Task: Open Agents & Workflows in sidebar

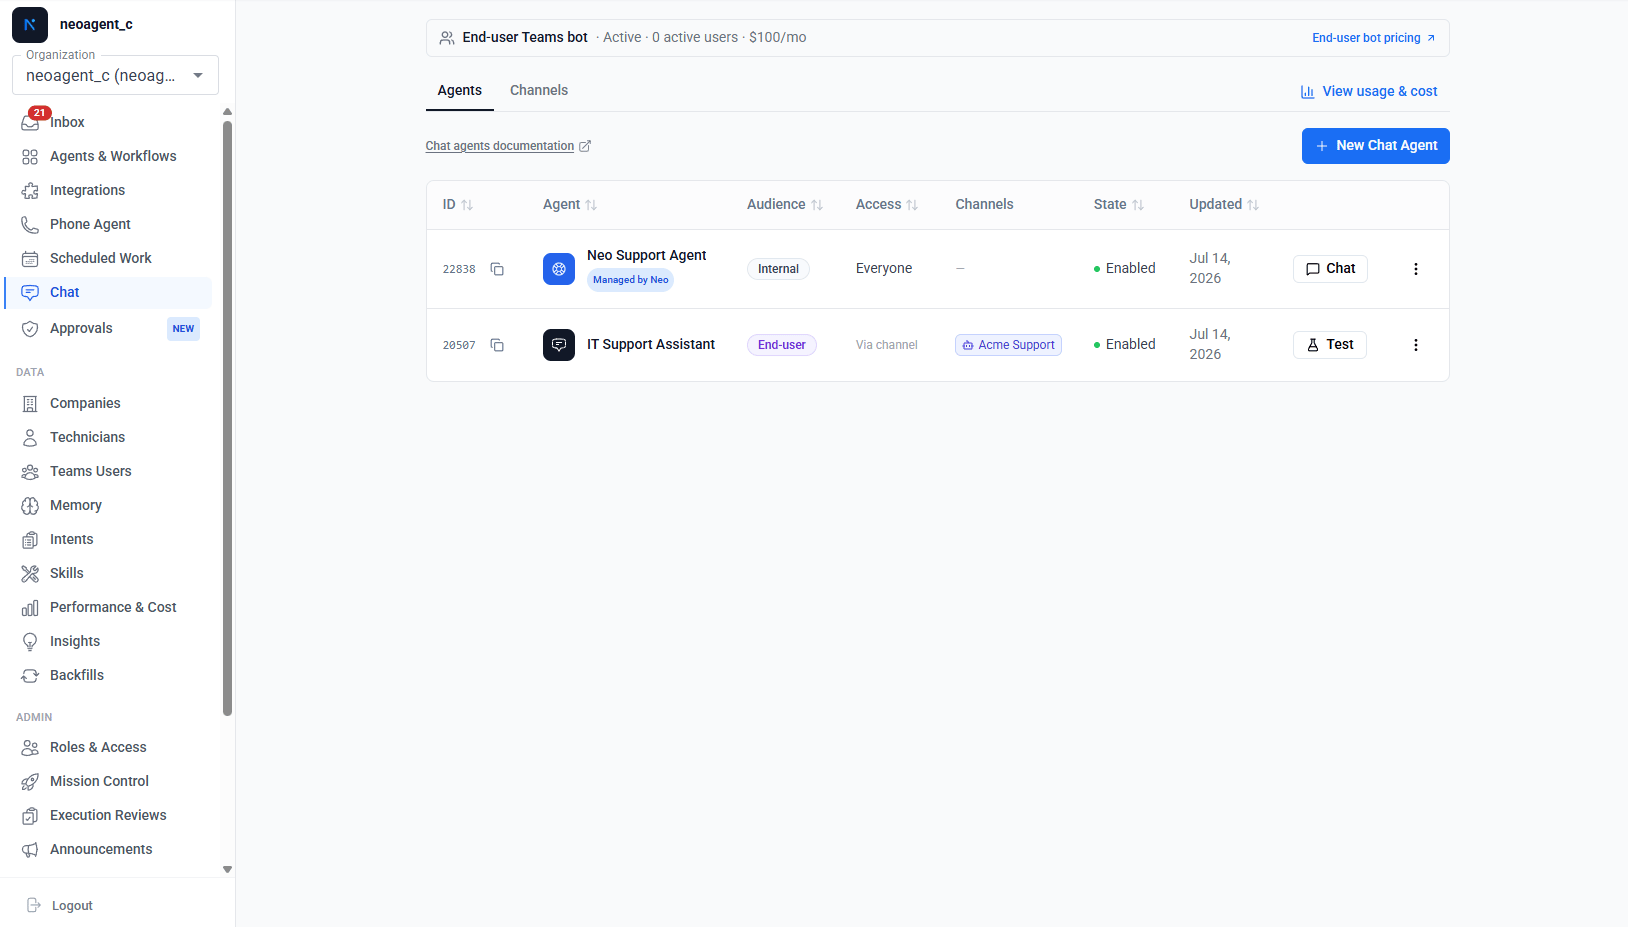Action: [108, 156]
